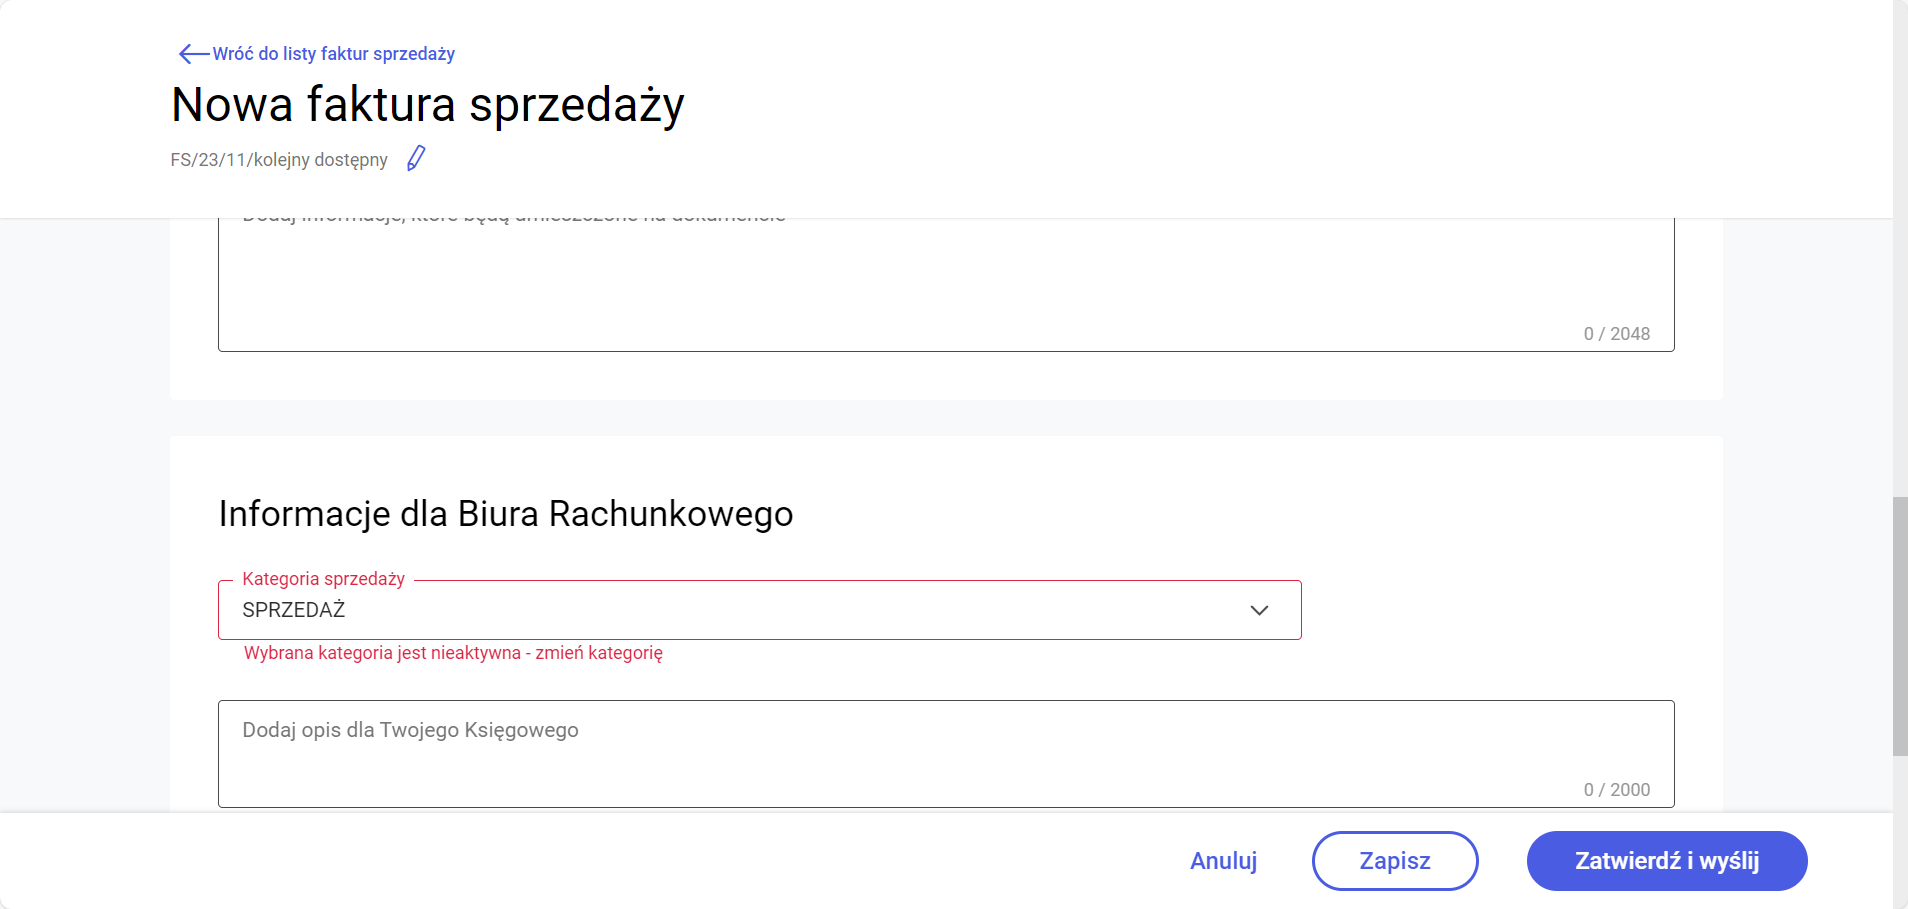Click the '0 / 2000' character counter
Image resolution: width=1908 pixels, height=909 pixels.
(x=1616, y=790)
